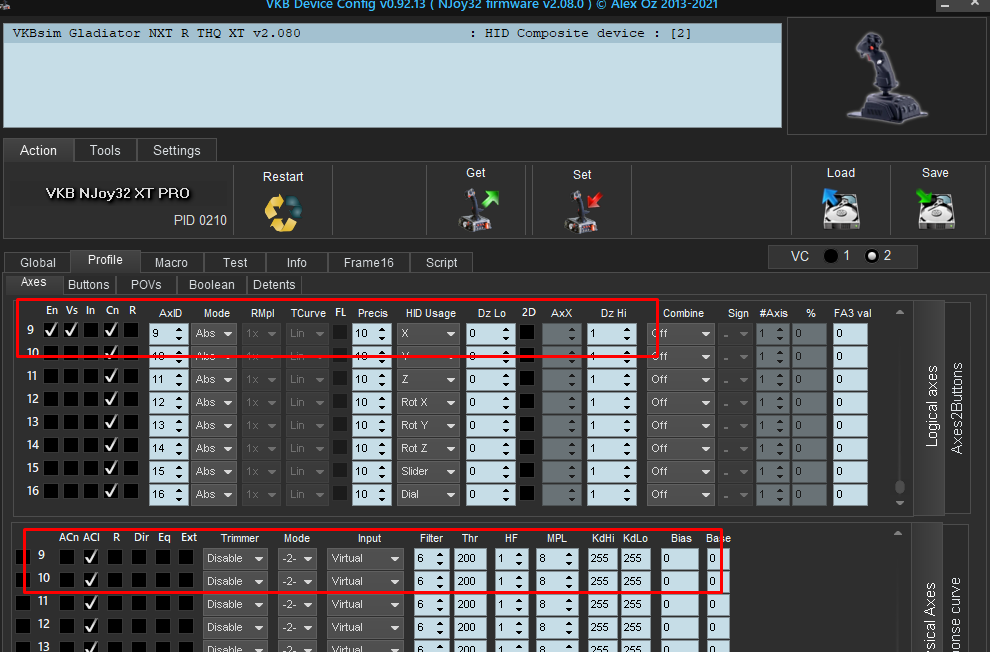Select VC radio option 2
This screenshot has height=652, width=990.
(872, 256)
